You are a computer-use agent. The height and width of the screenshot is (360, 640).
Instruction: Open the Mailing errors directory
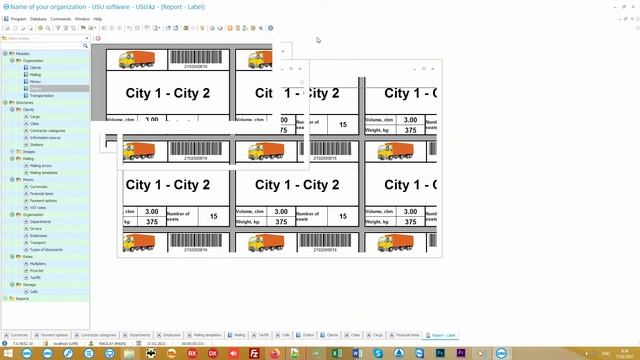[x=40, y=166]
